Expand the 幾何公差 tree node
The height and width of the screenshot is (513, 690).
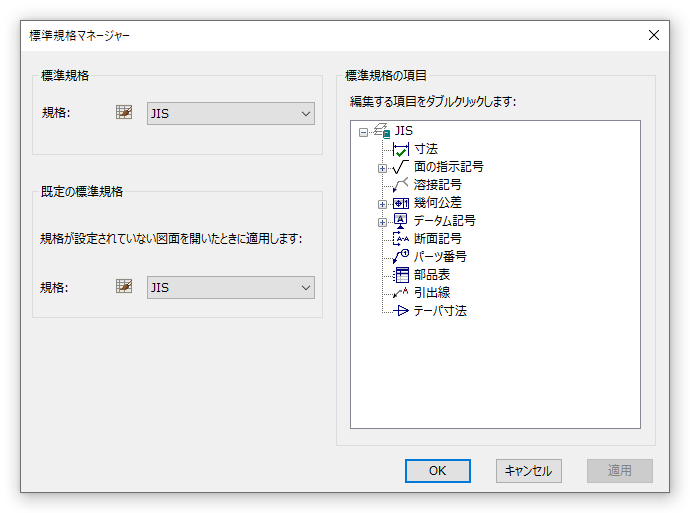click(382, 204)
